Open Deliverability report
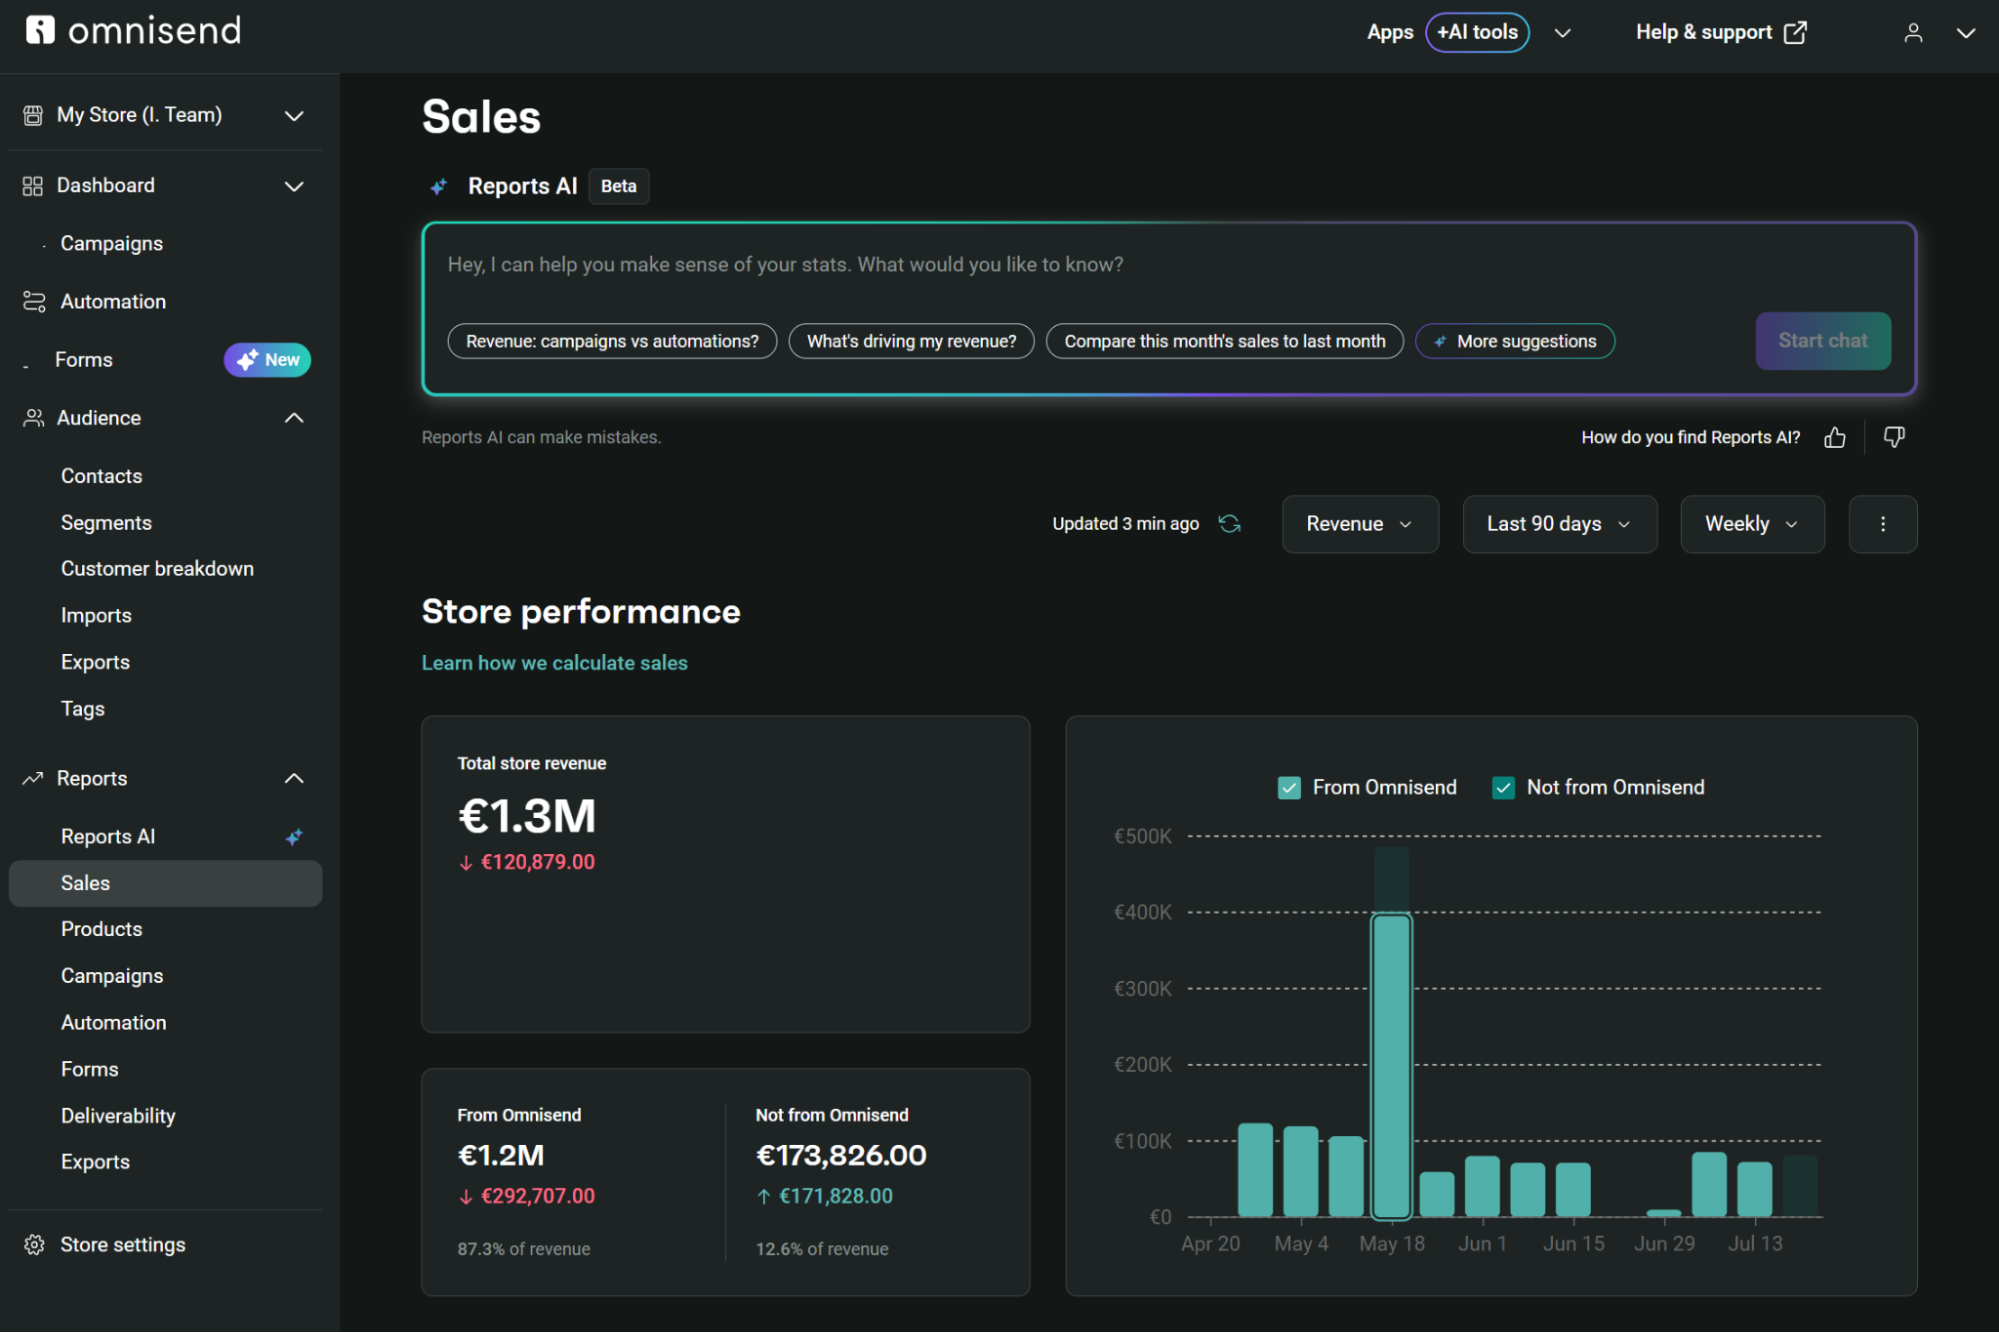1999x1333 pixels. pos(118,1116)
